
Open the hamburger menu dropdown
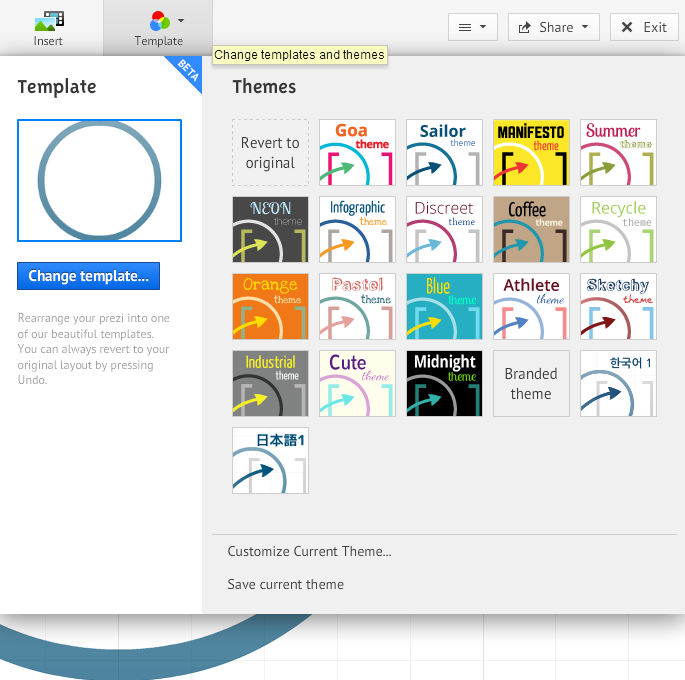click(x=473, y=27)
